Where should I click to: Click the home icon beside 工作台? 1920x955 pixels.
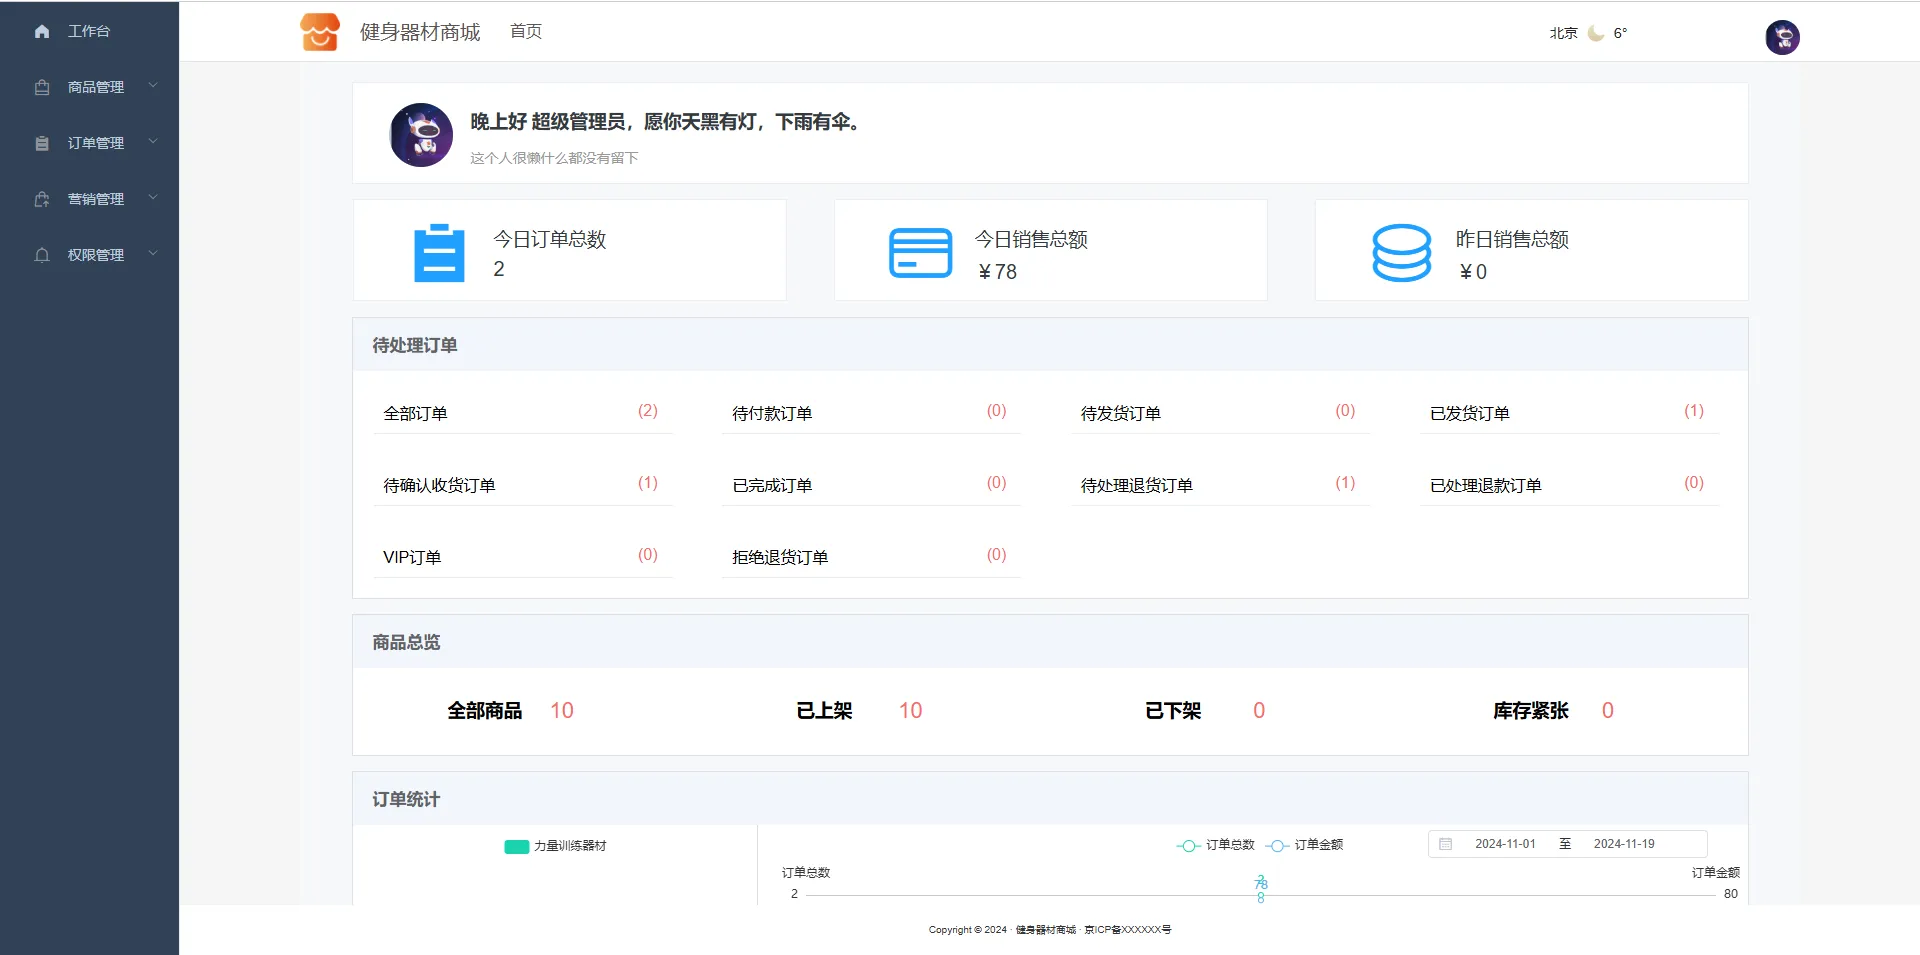42,32
